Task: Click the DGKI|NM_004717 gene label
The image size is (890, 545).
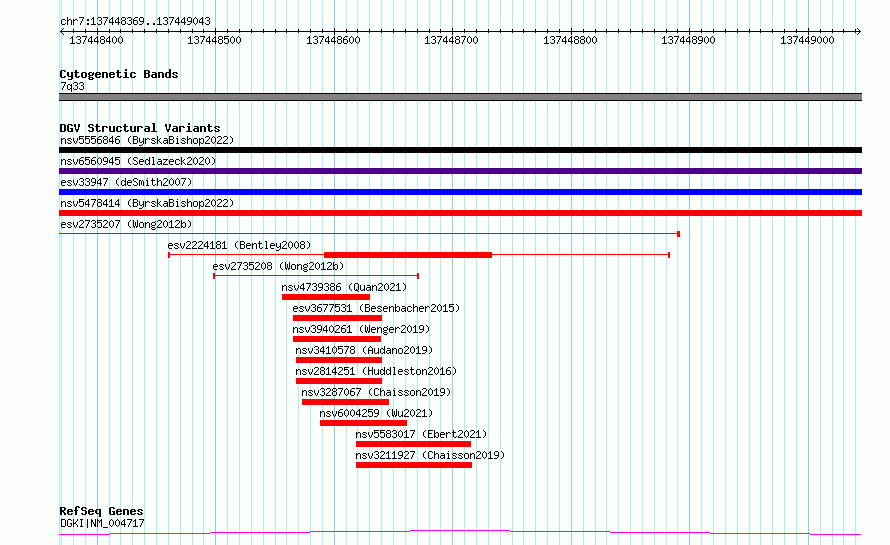Action: click(x=102, y=523)
